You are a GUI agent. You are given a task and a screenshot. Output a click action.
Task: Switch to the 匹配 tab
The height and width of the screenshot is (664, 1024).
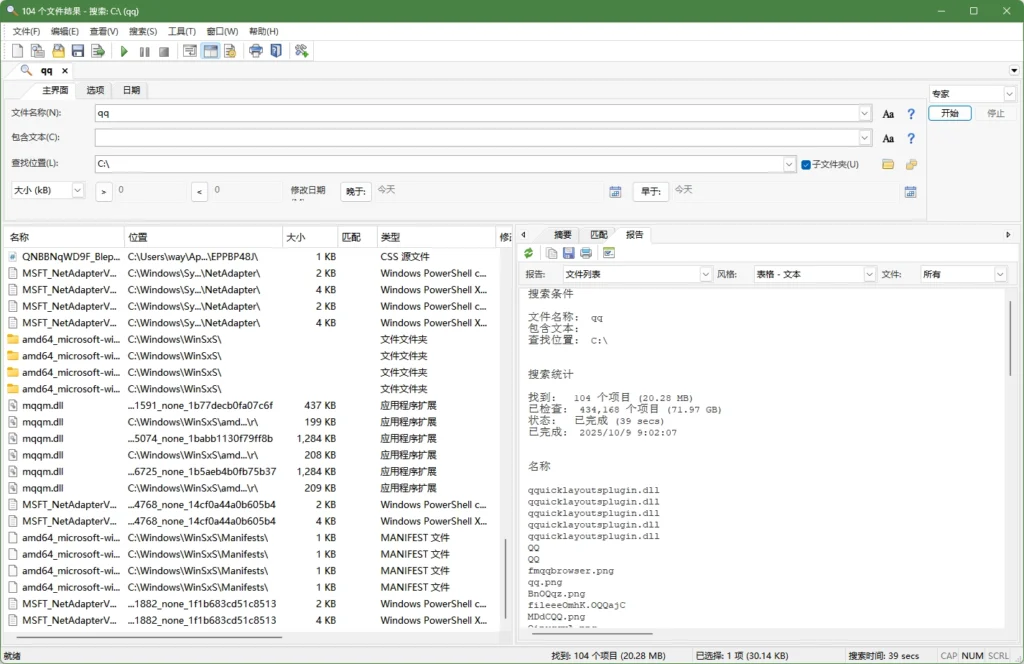(599, 234)
